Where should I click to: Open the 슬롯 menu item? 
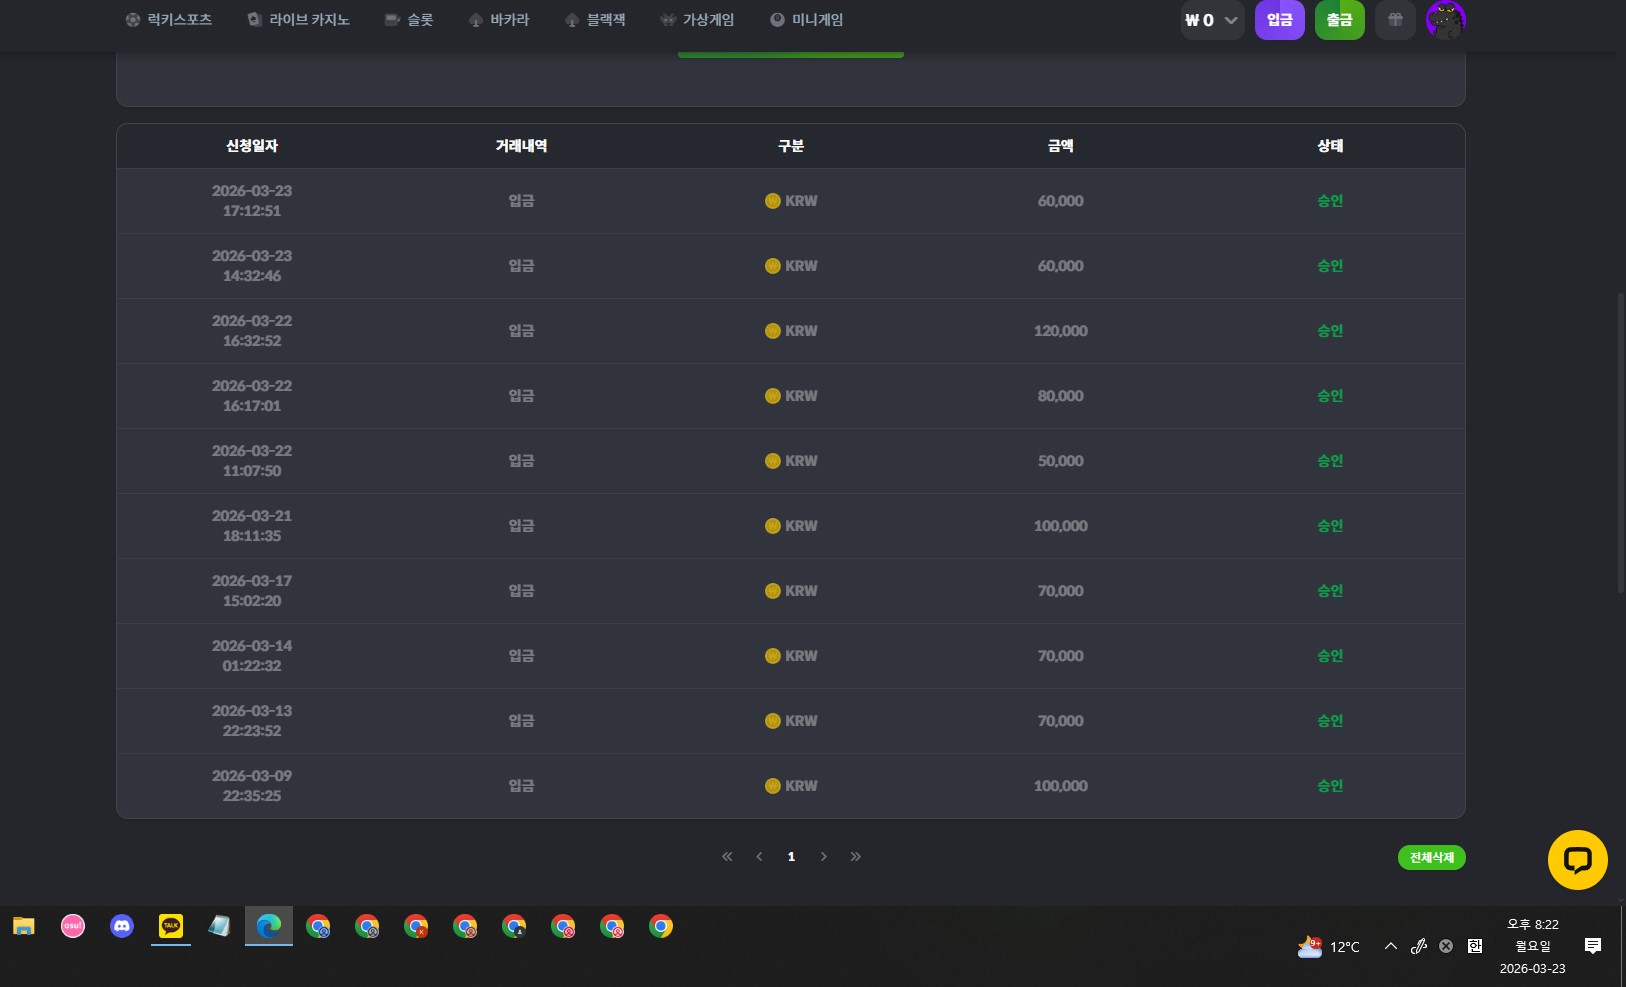tap(409, 20)
